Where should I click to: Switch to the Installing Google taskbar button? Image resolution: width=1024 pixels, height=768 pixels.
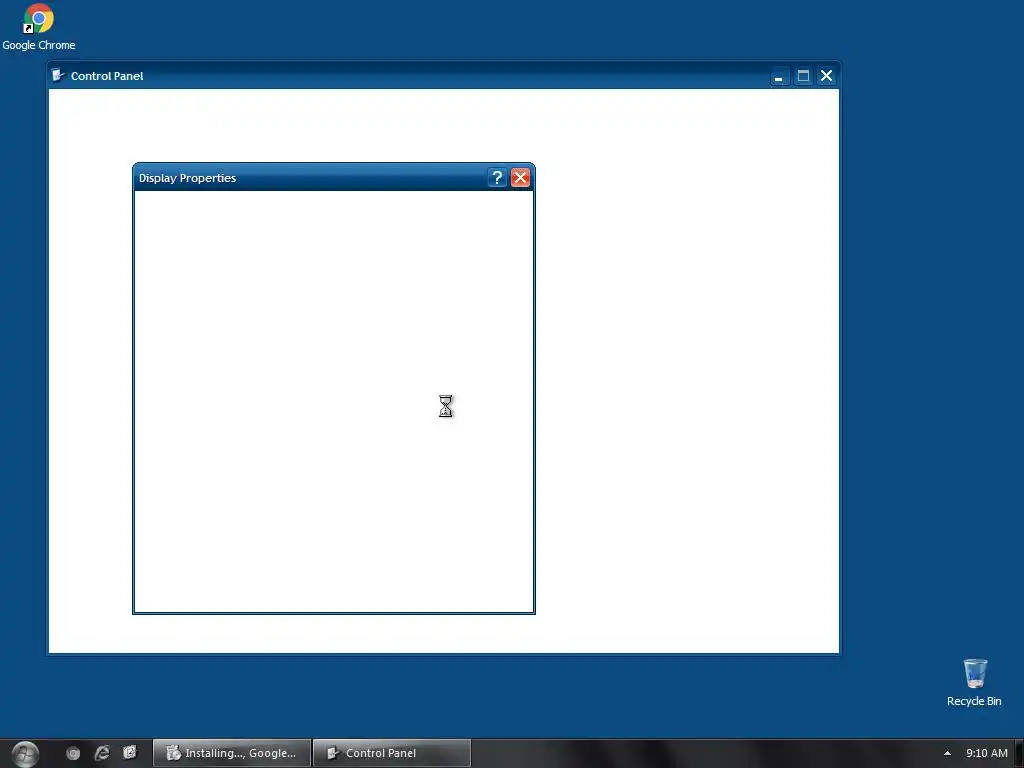tap(232, 753)
